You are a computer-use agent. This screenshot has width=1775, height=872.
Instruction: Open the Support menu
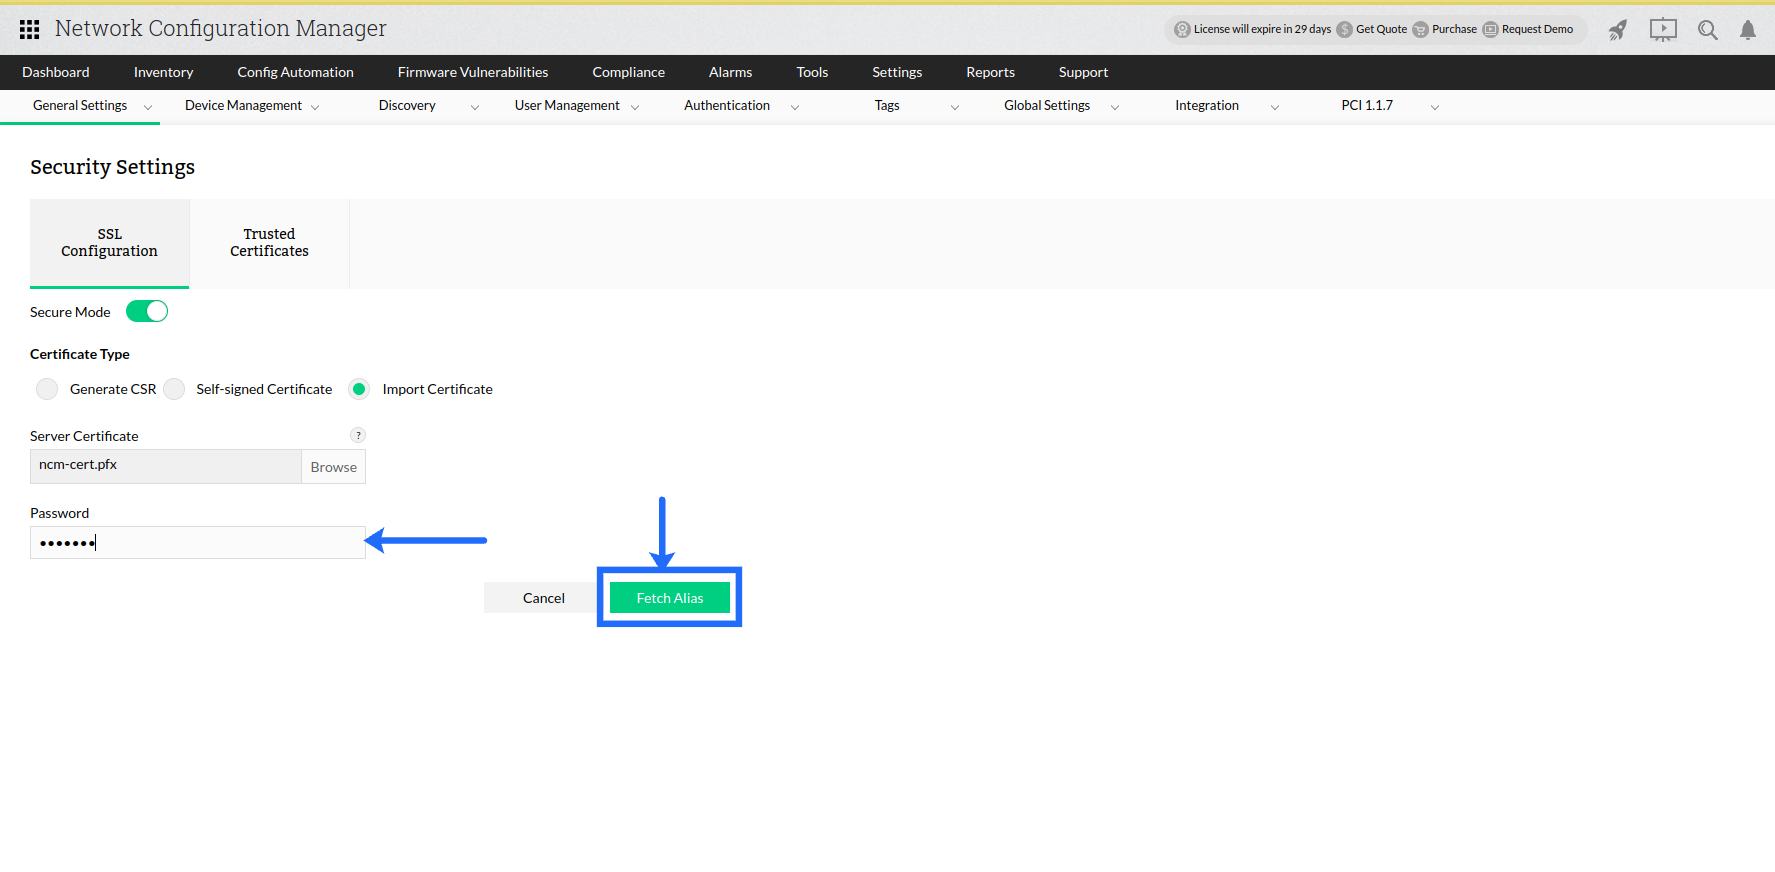pos(1083,72)
